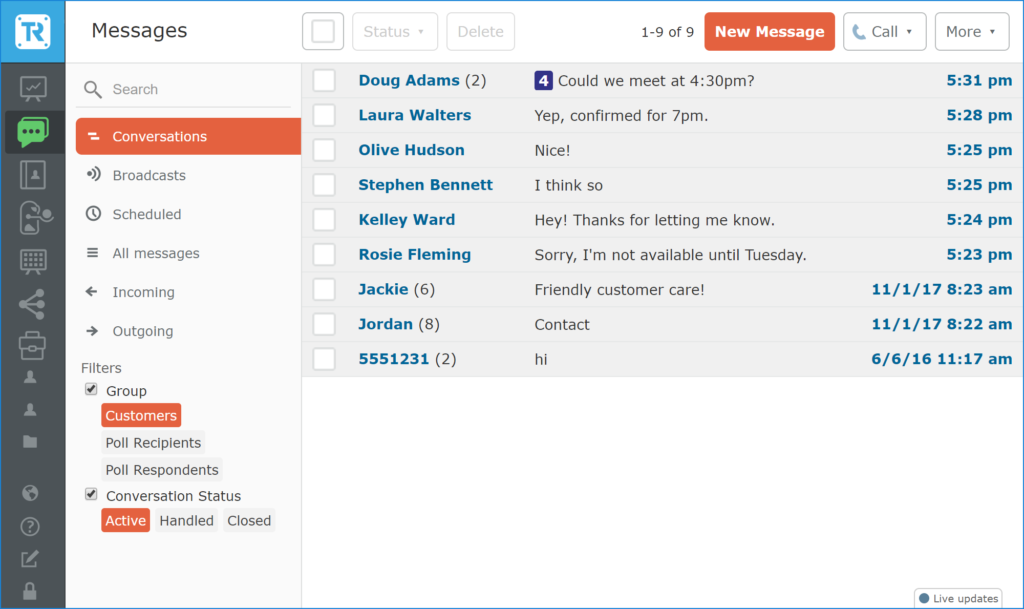This screenshot has width=1024, height=609.
Task: Open the conversation with Laura Walters
Action: tap(414, 115)
